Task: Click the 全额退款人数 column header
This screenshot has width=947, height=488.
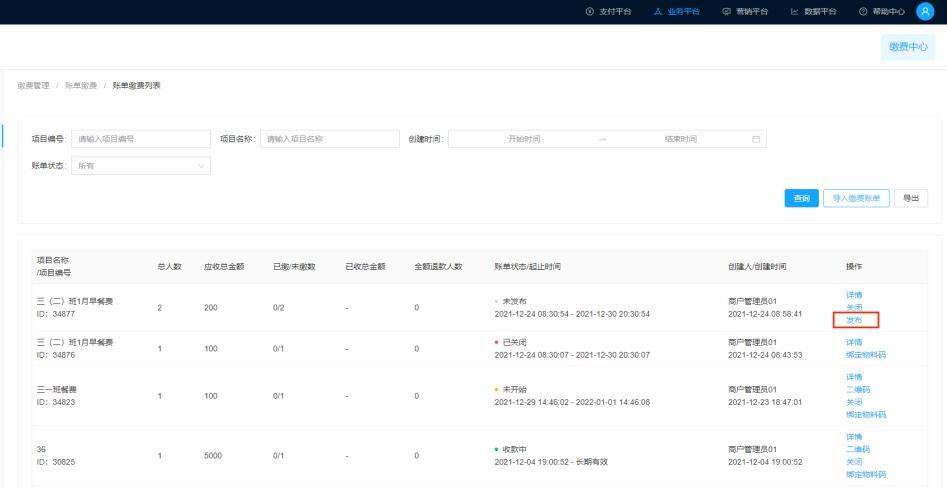Action: (438, 266)
